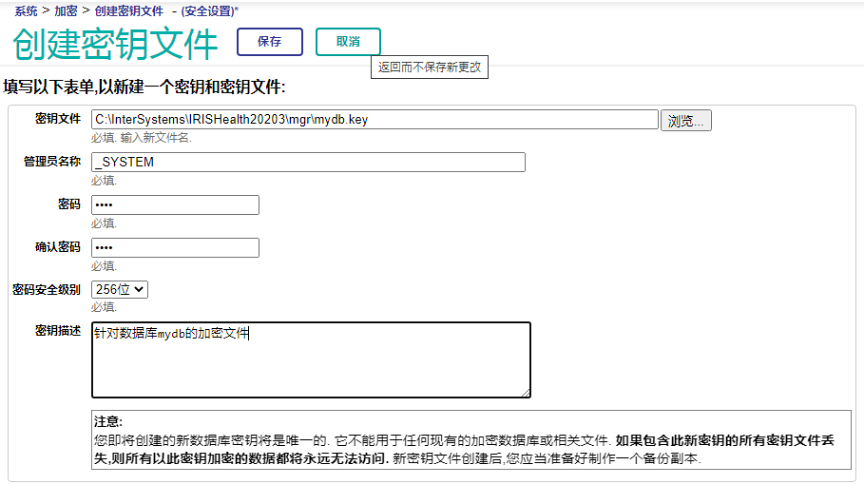The height and width of the screenshot is (486, 864).
Task: Click the 密钥描述 textarea resize handle
Action: [525, 392]
